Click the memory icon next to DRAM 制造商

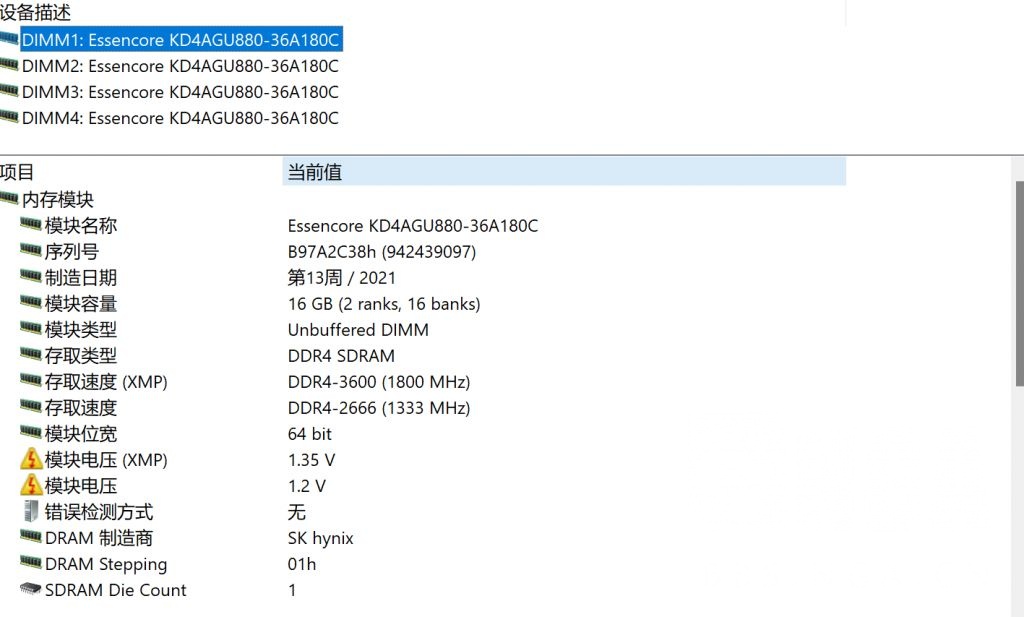coord(30,538)
